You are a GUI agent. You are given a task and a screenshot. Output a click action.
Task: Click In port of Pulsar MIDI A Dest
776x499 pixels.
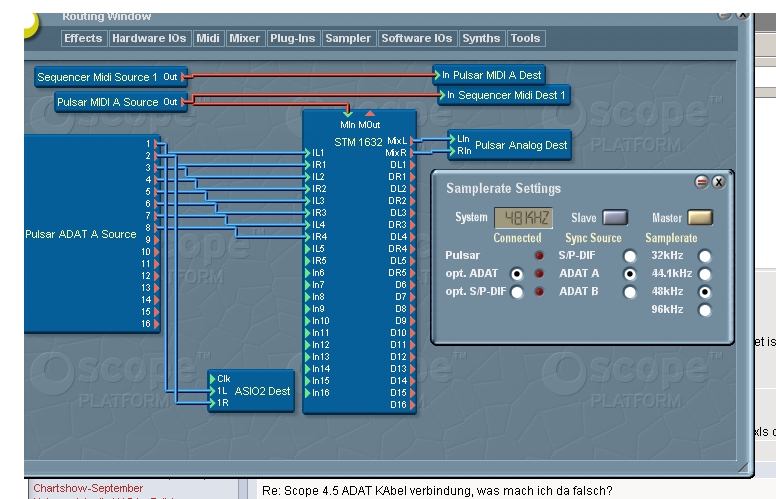click(x=437, y=75)
